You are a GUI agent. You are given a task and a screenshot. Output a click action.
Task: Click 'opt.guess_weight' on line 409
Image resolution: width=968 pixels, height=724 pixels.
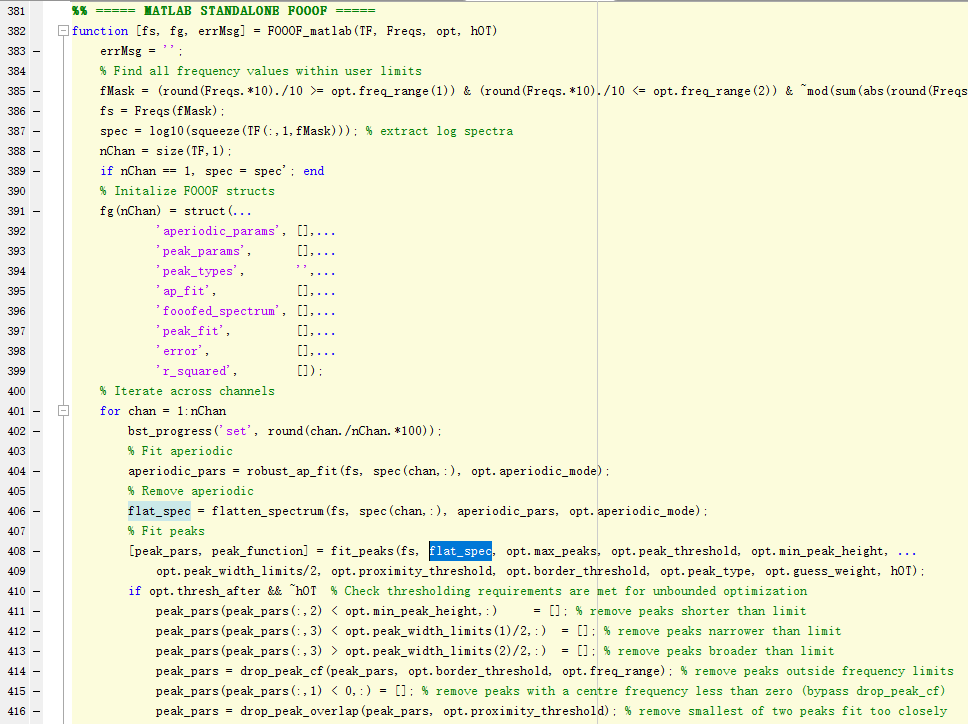[x=820, y=571]
